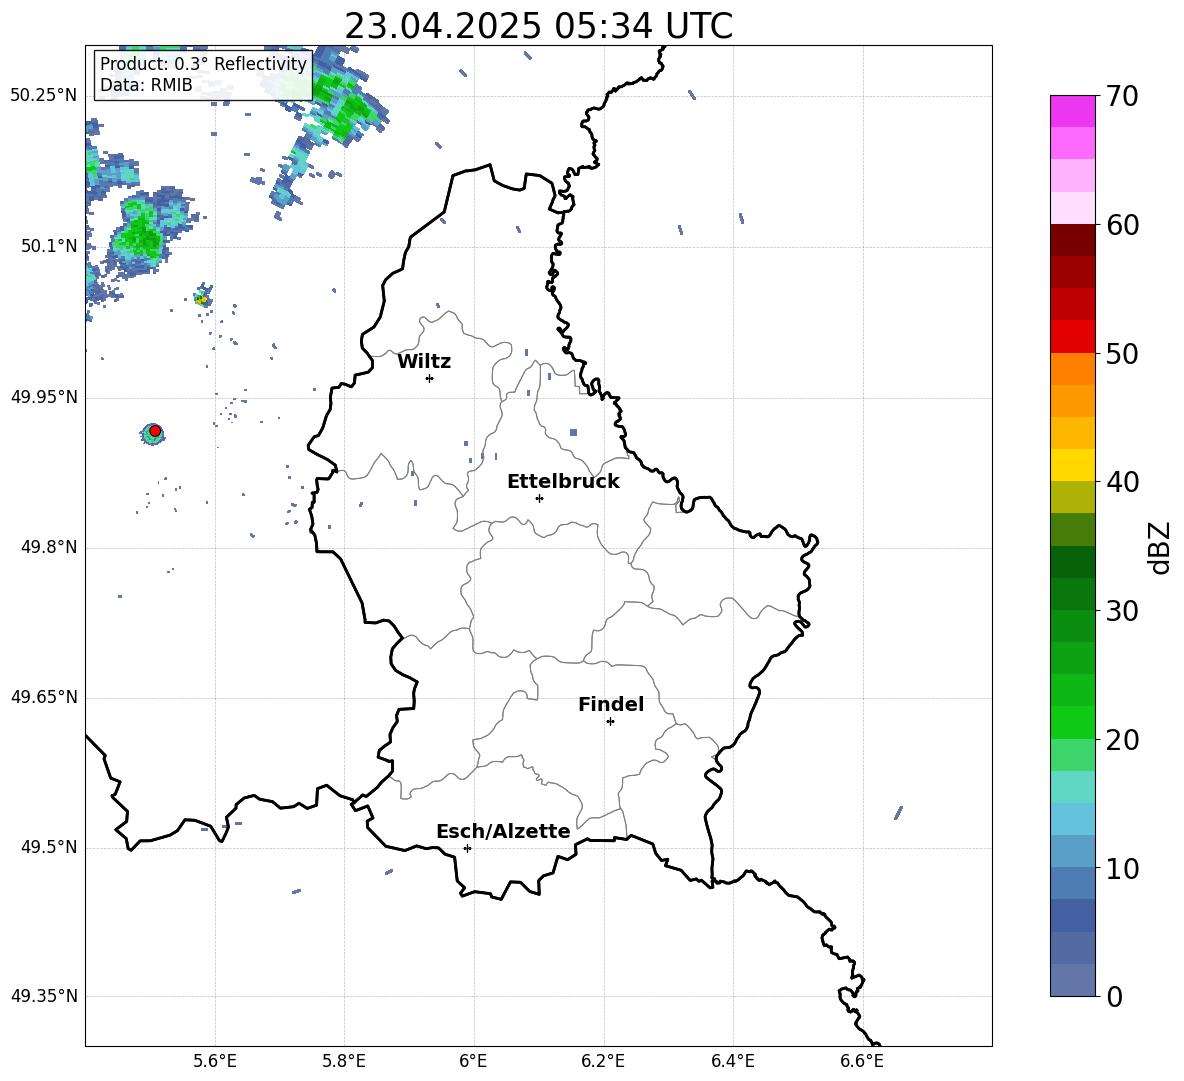Viewport: 1184px width, 1081px height.
Task: Click the 49.5°N latitude label
Action: click(49, 847)
